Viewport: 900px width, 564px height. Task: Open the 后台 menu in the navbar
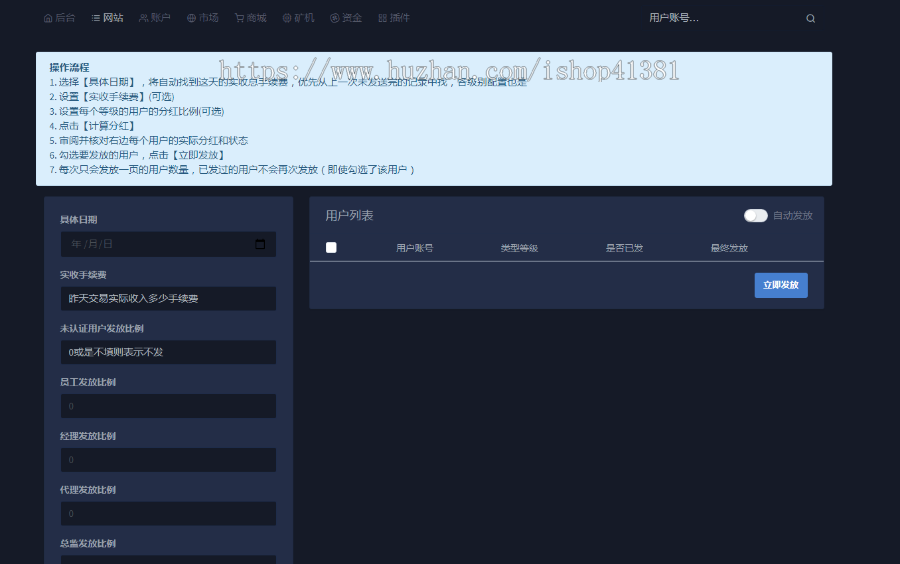[x=60, y=18]
